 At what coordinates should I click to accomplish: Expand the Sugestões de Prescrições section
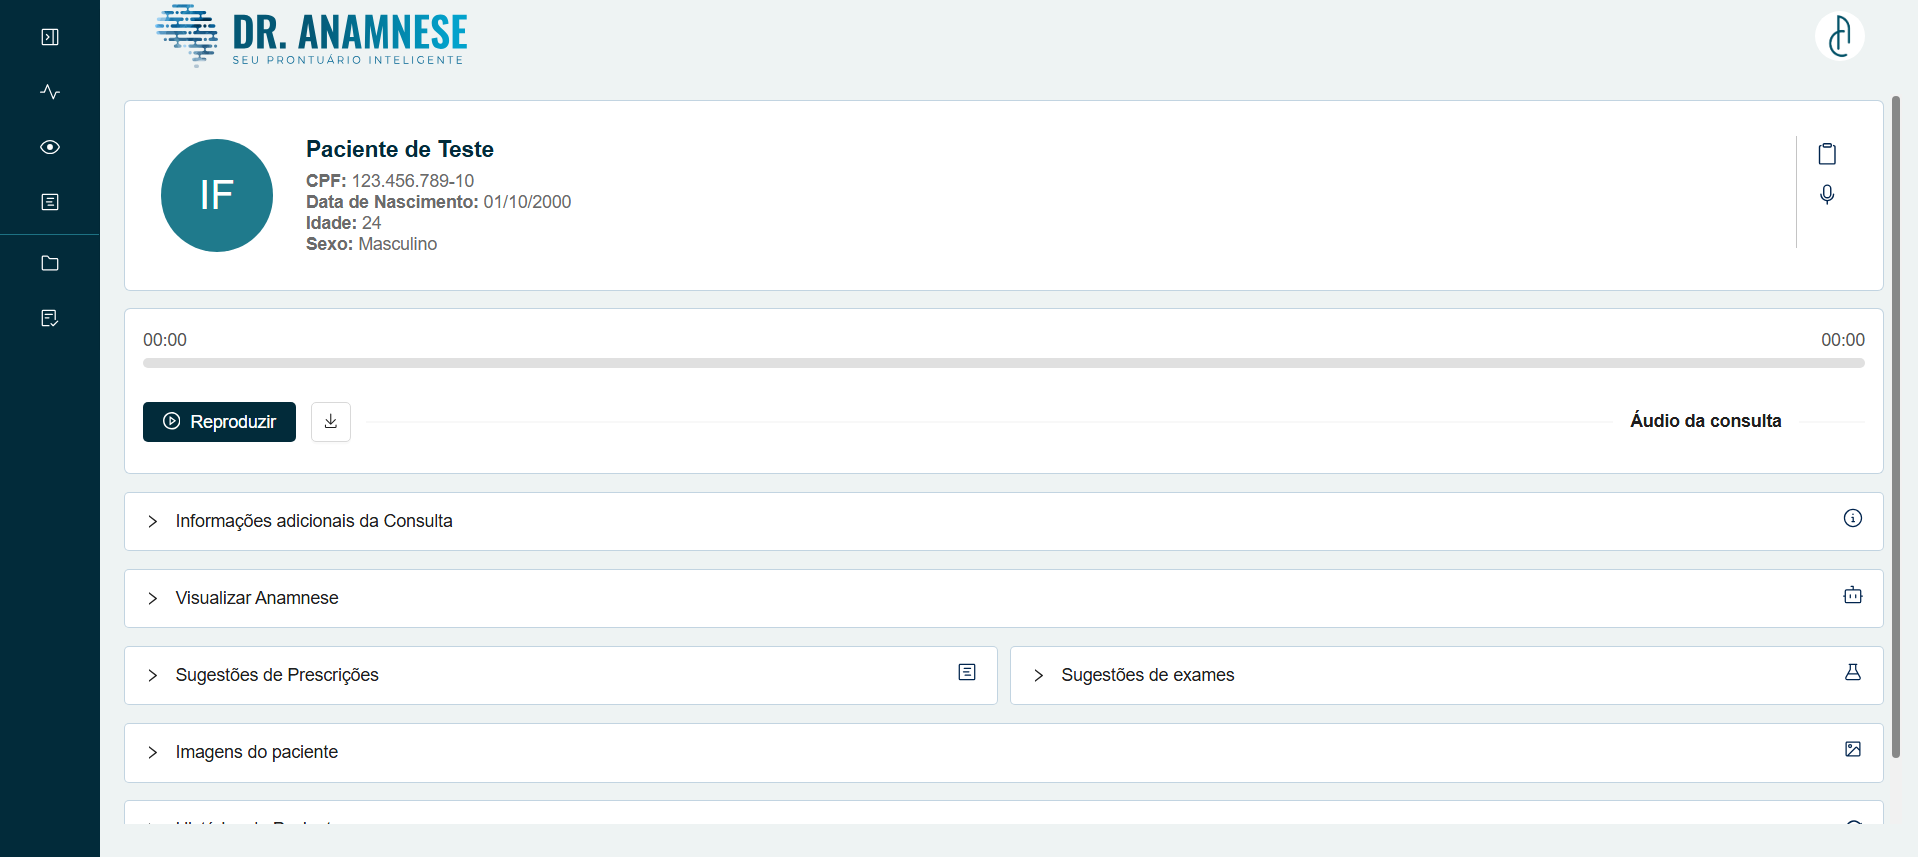click(277, 675)
